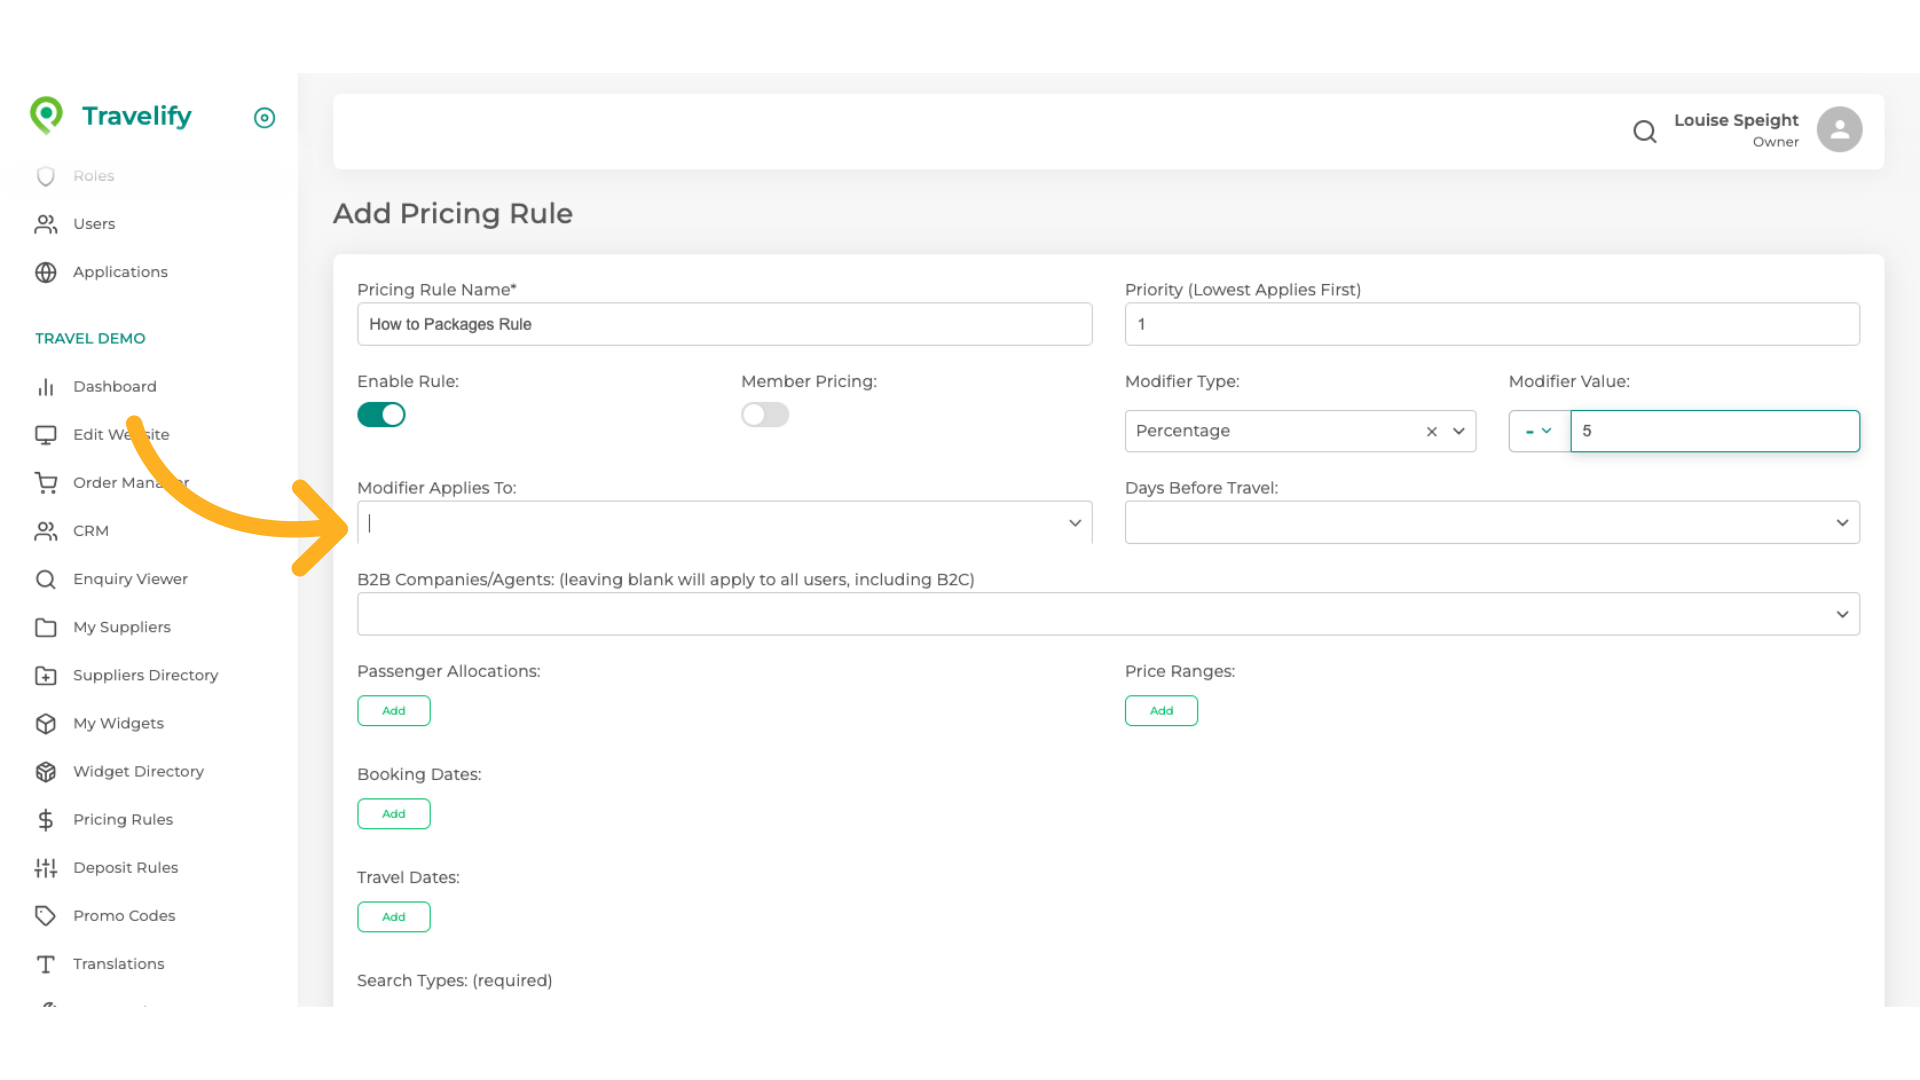
Task: Open Dashboard in the sidebar
Action: point(114,387)
